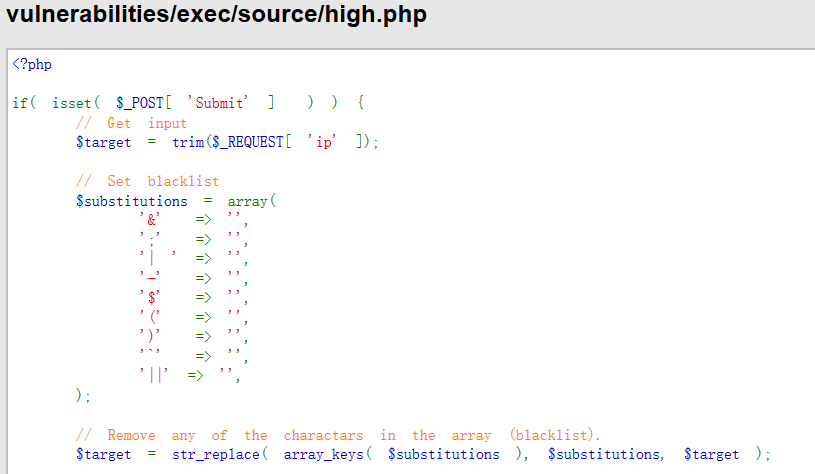This screenshot has height=474, width=815.
Task: Click the '(' blacklist entry
Action: [150, 317]
